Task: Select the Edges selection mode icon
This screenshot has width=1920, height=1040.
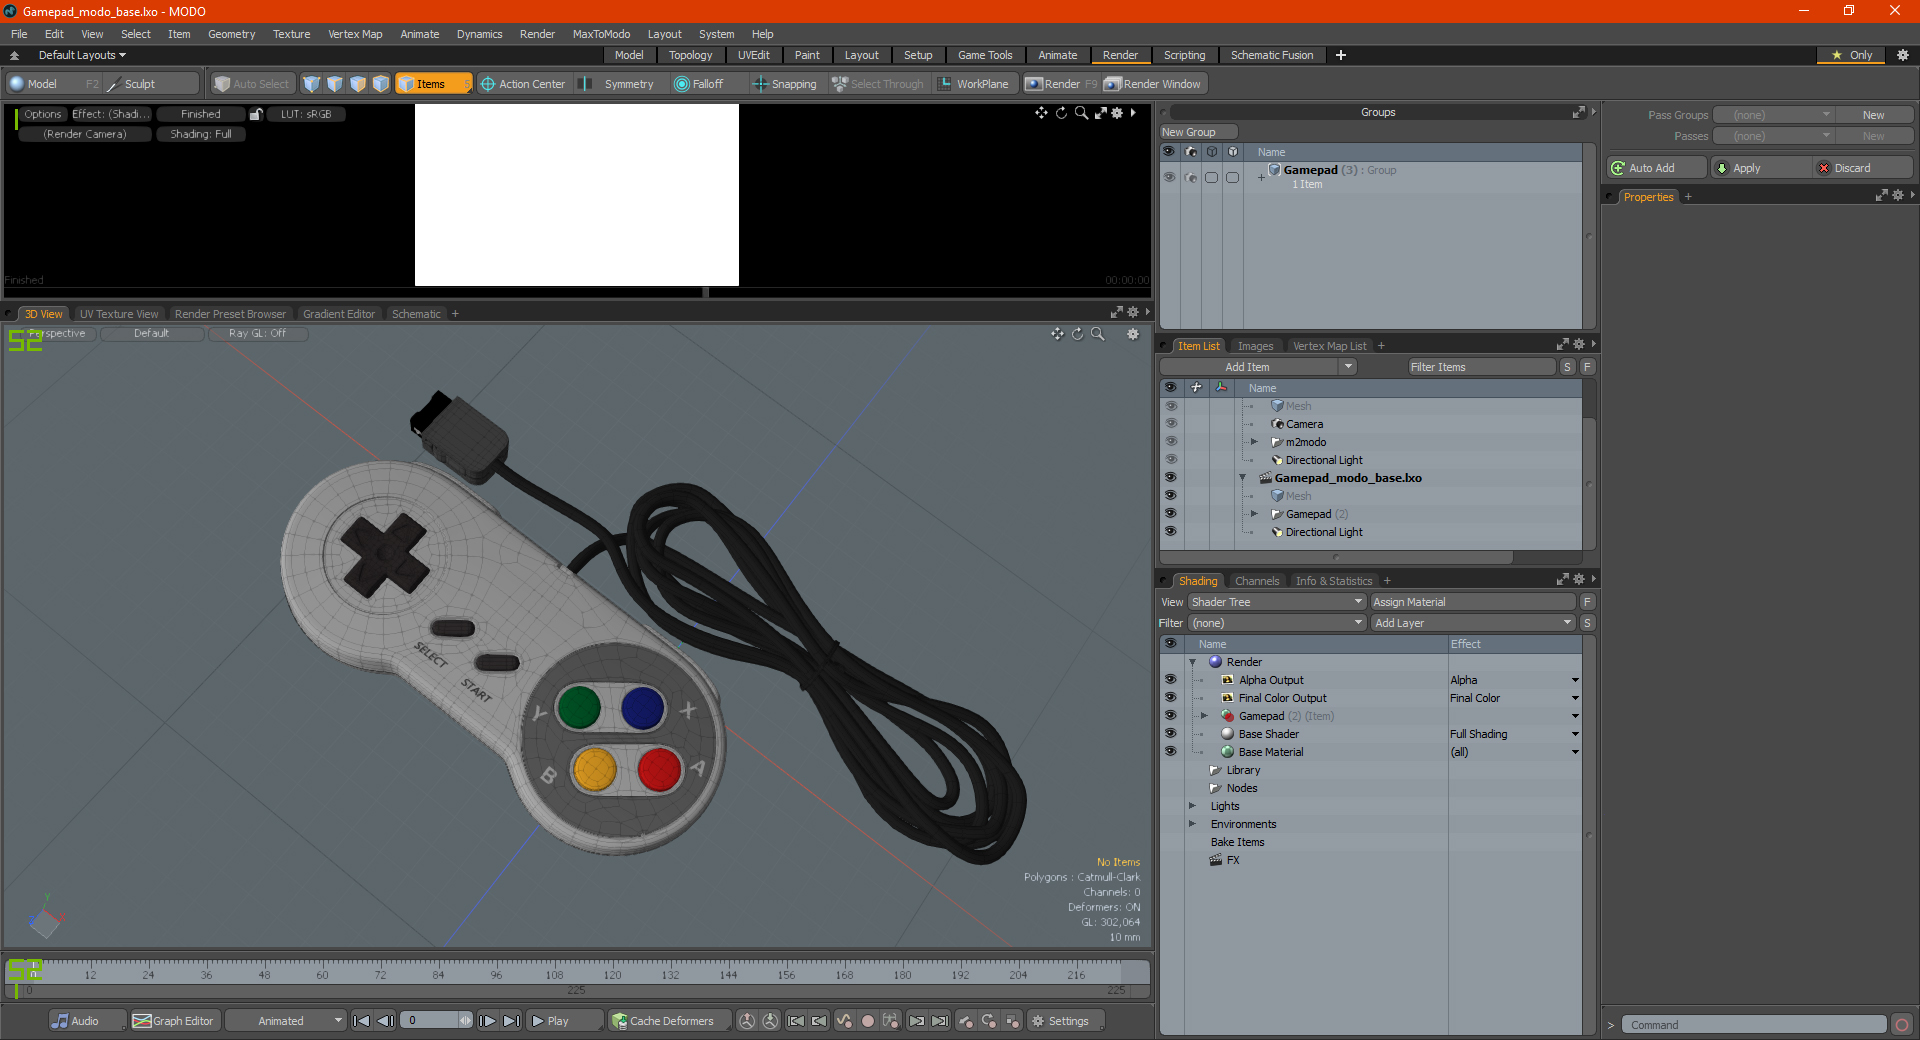Action: [x=335, y=84]
